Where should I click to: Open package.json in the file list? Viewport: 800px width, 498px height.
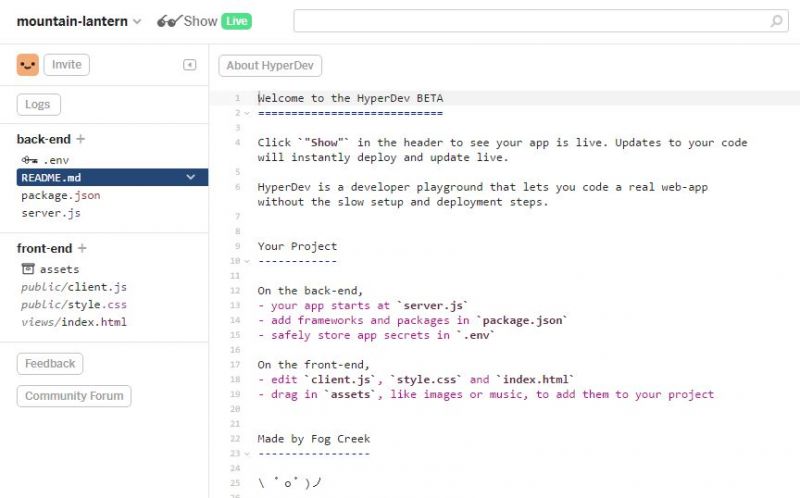pos(61,196)
